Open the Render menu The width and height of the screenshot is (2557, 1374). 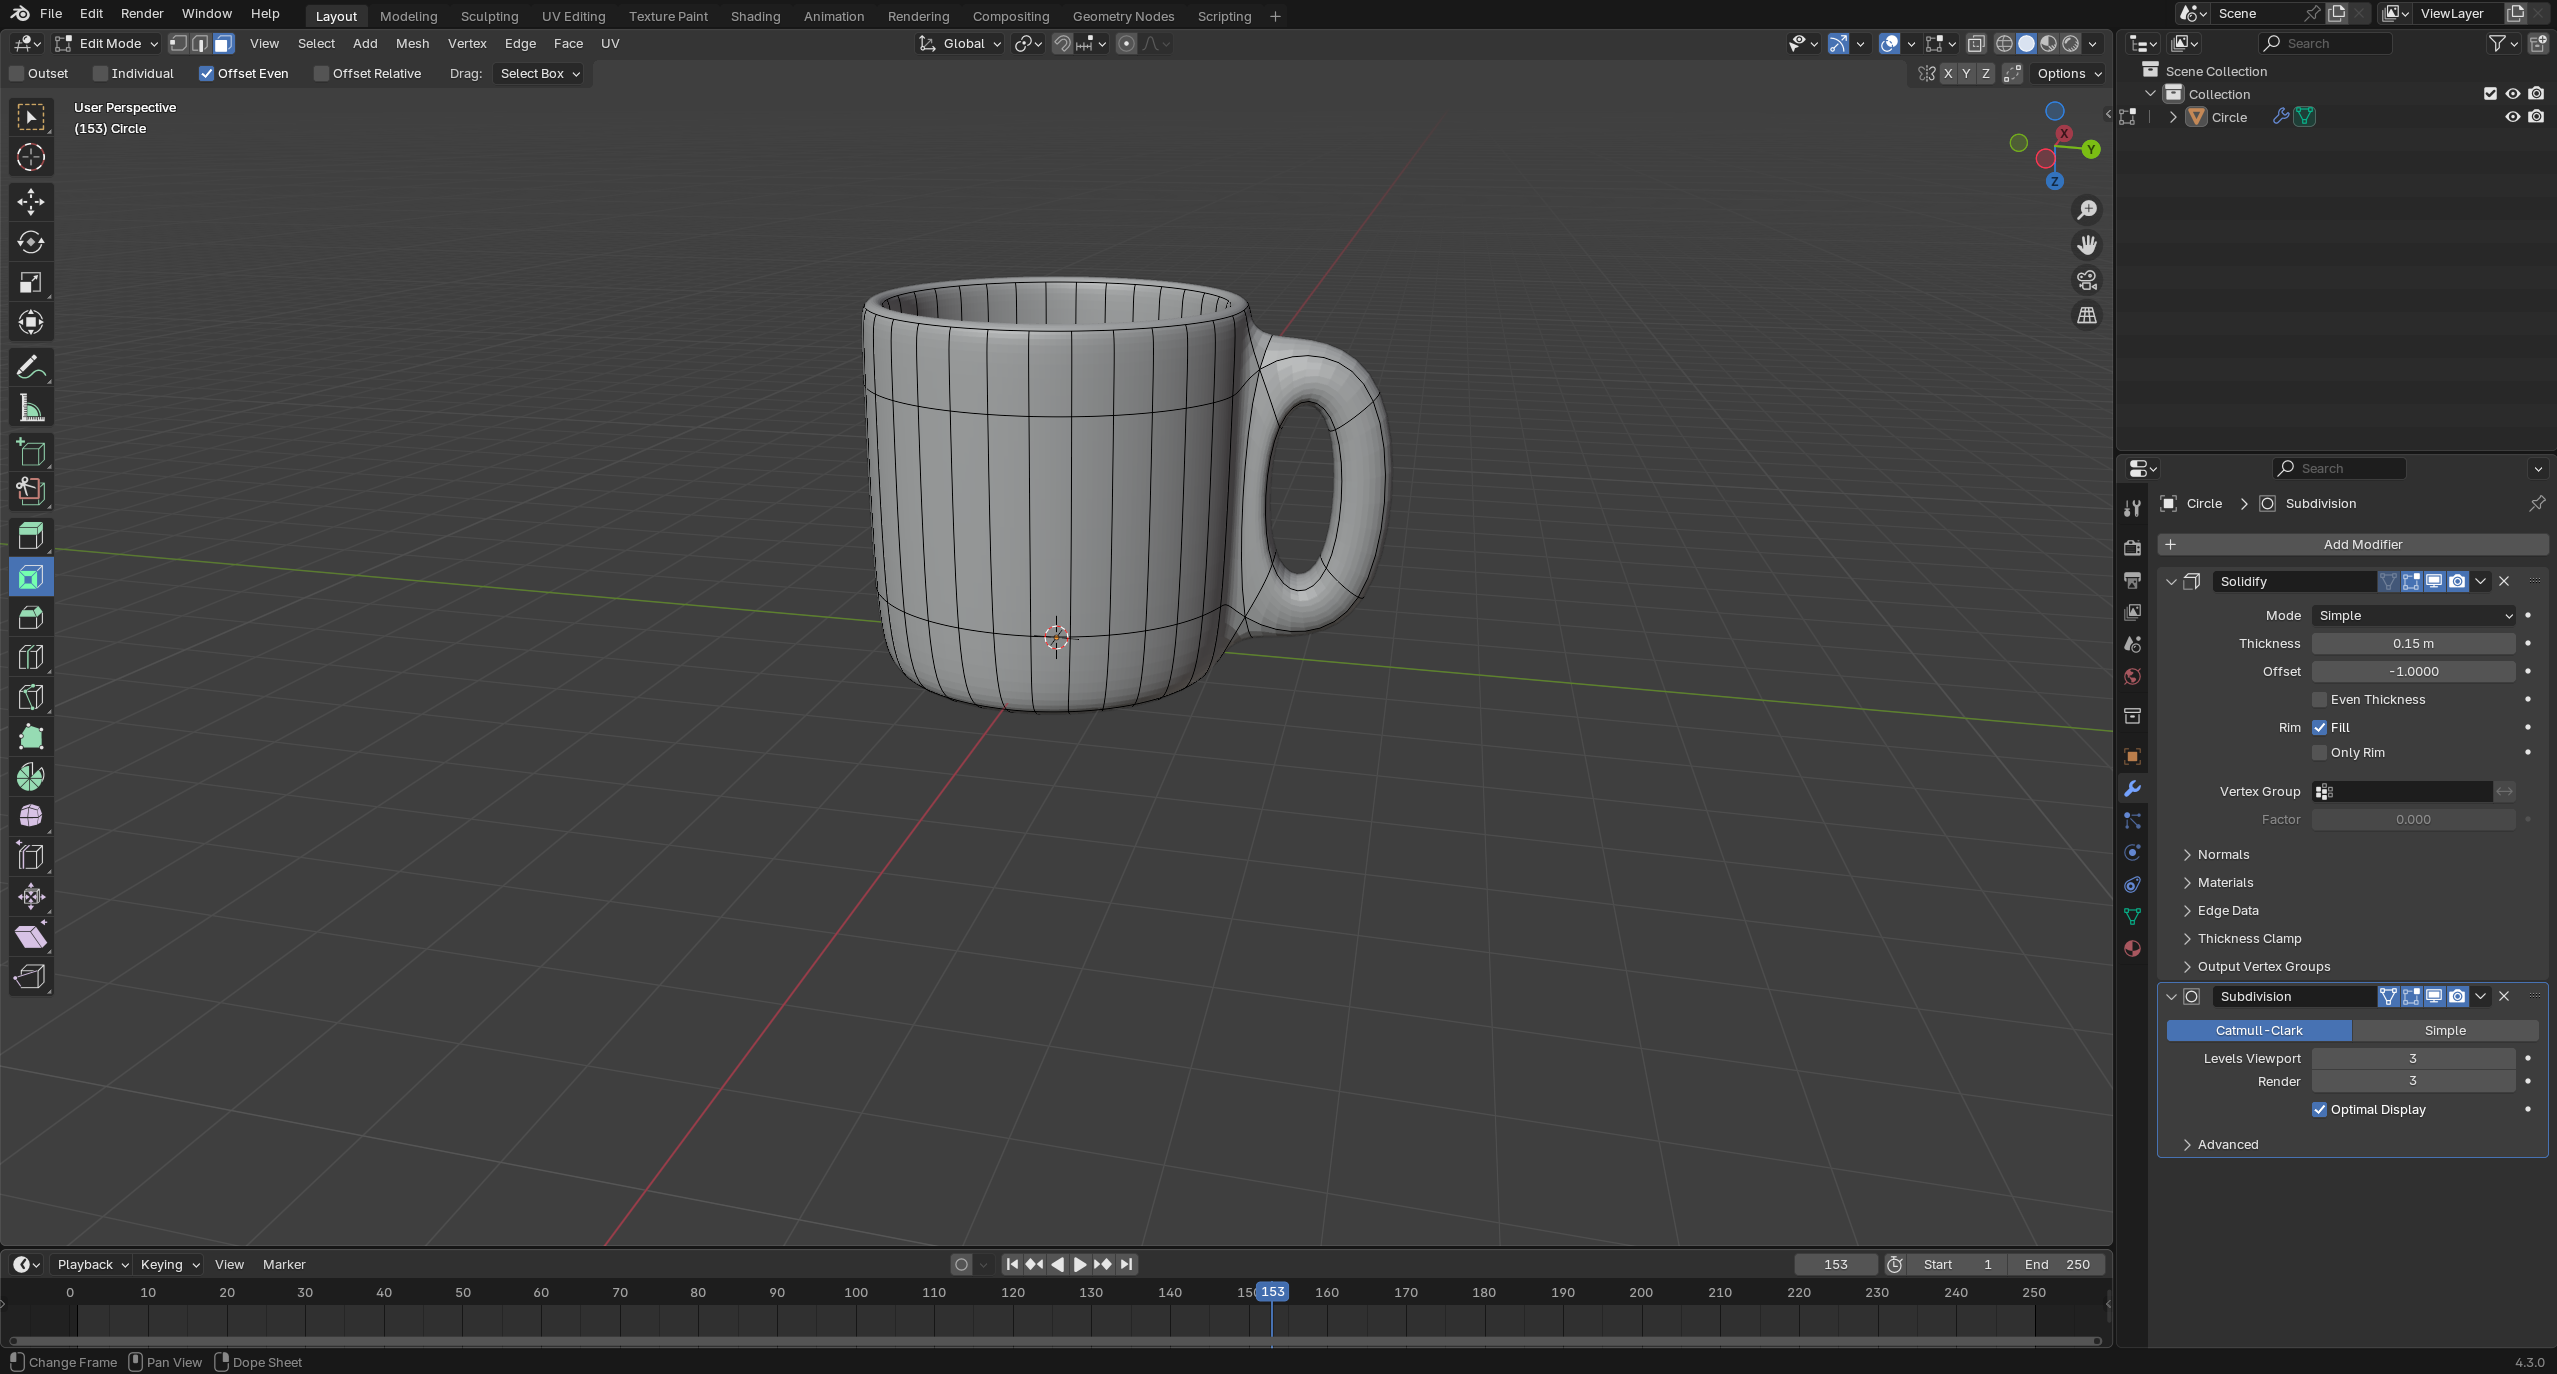click(142, 13)
